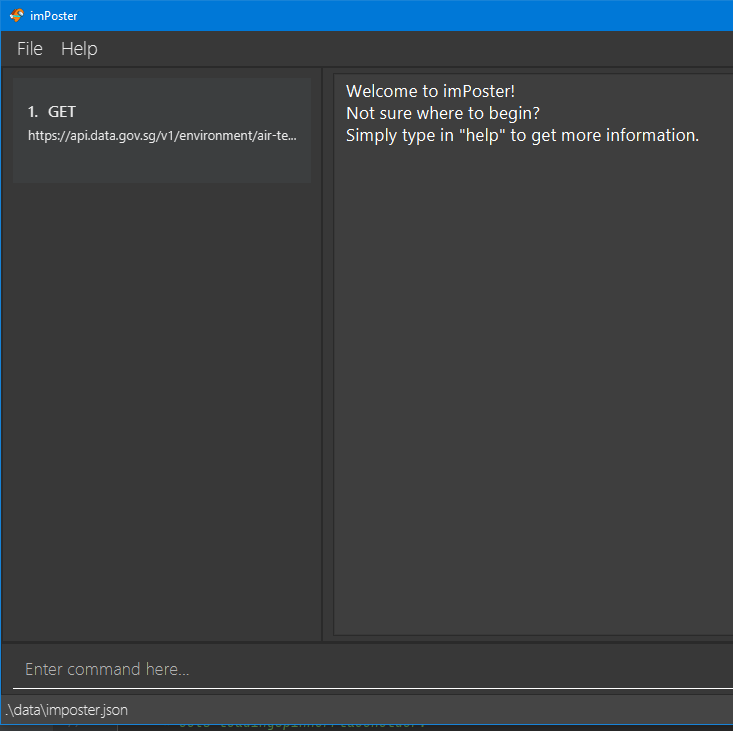Click the imPoster window title text
This screenshot has height=731, width=733.
pyautogui.click(x=53, y=16)
